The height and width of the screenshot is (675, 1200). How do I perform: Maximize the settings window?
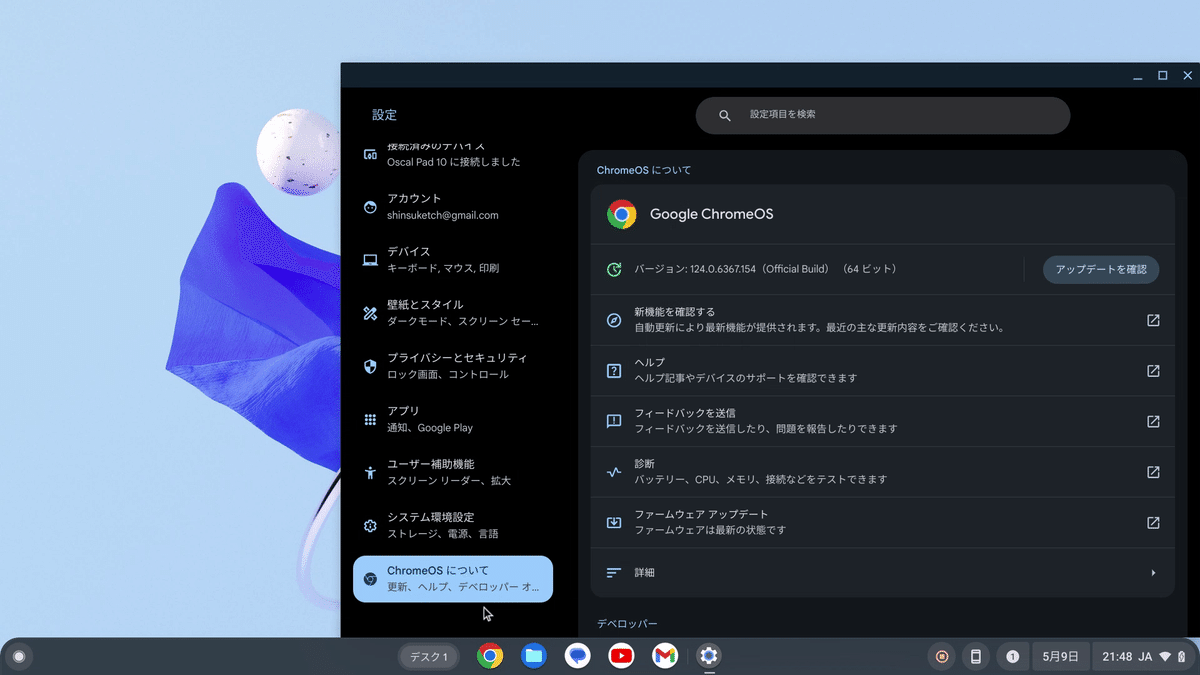1163,76
